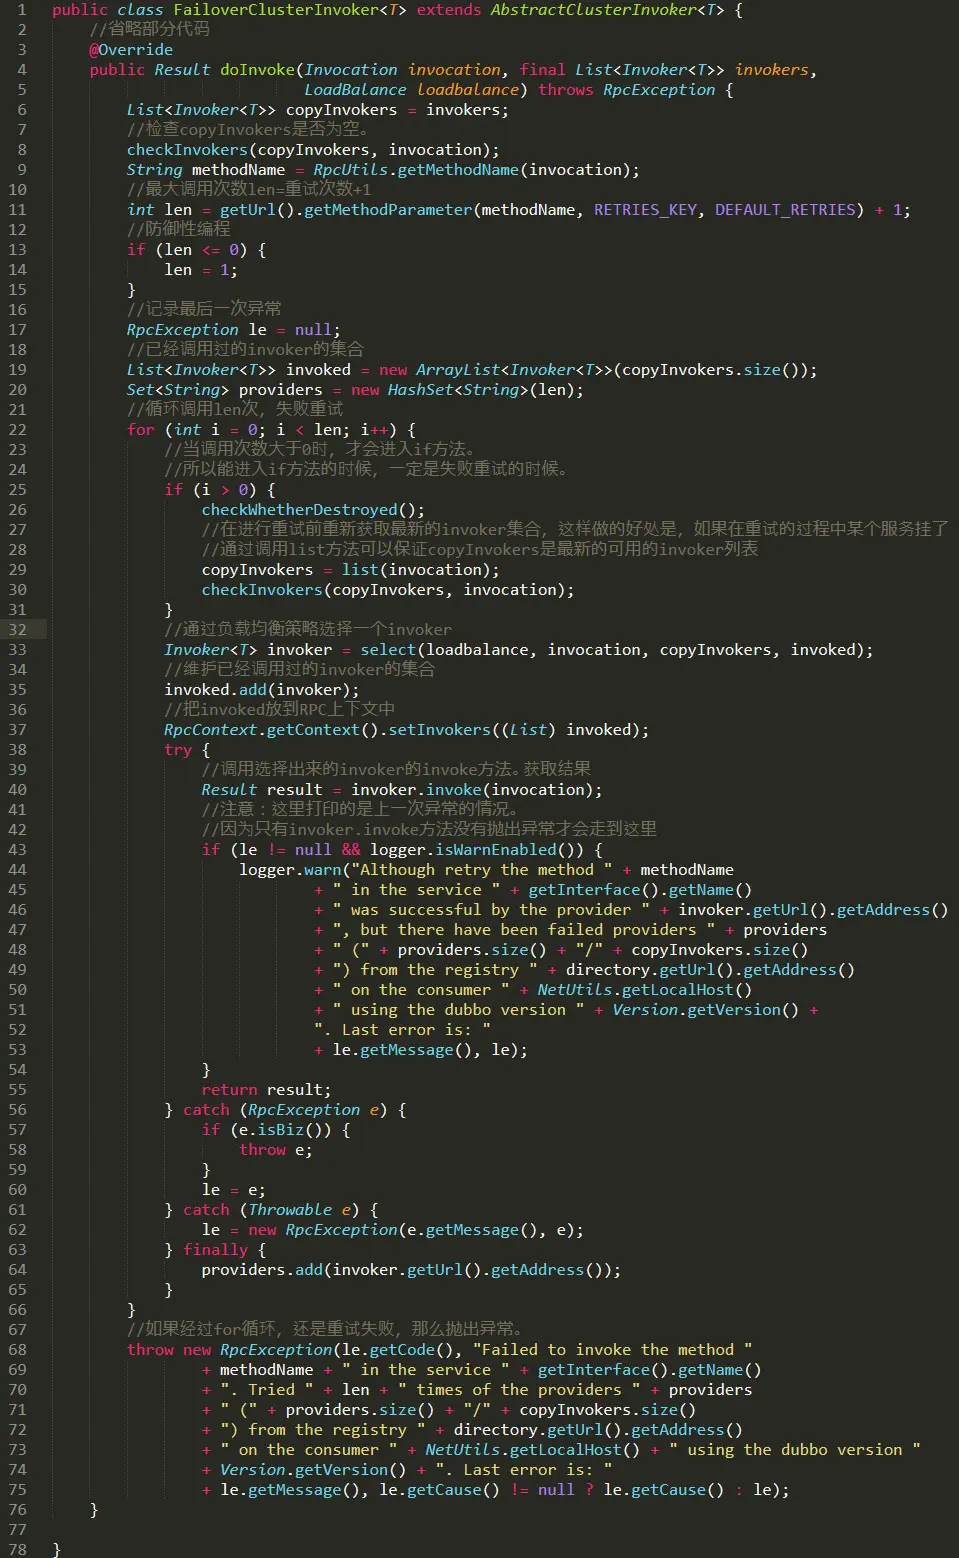Click the RpcException in throws clause
The width and height of the screenshot is (959, 1558).
659,90
